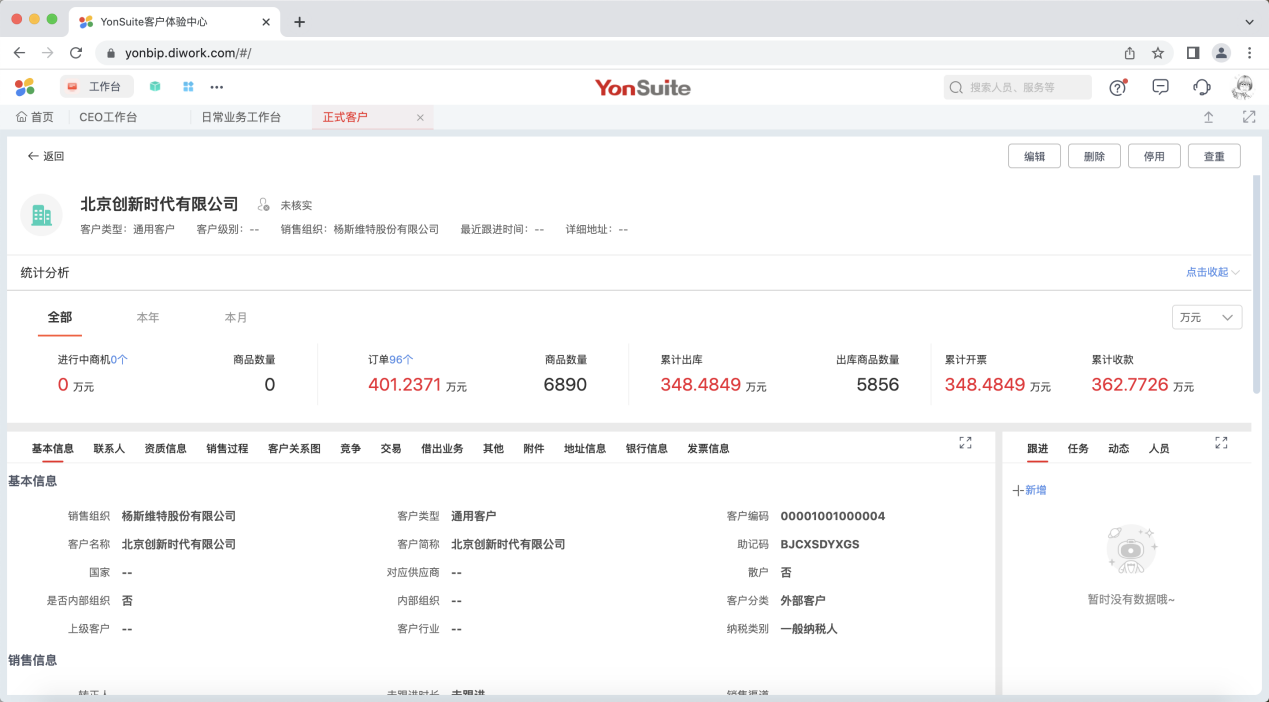Open the Chrome profile avatar
The height and width of the screenshot is (702, 1269).
pyautogui.click(x=1221, y=53)
